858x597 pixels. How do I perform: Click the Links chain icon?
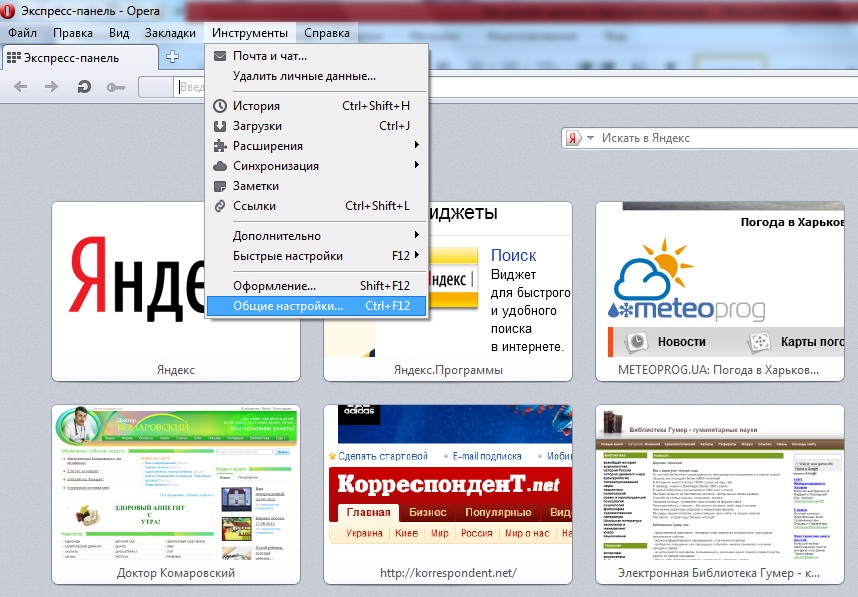220,206
